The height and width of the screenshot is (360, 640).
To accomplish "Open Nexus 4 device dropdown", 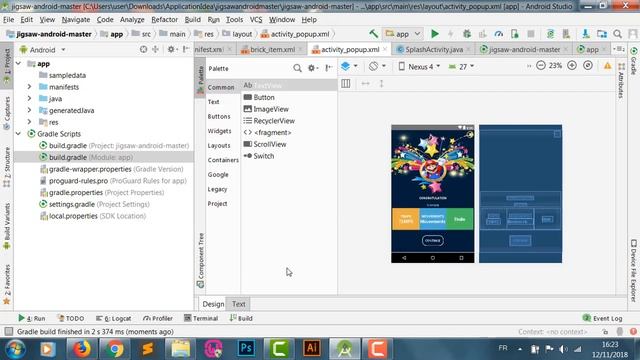I will [x=419, y=66].
